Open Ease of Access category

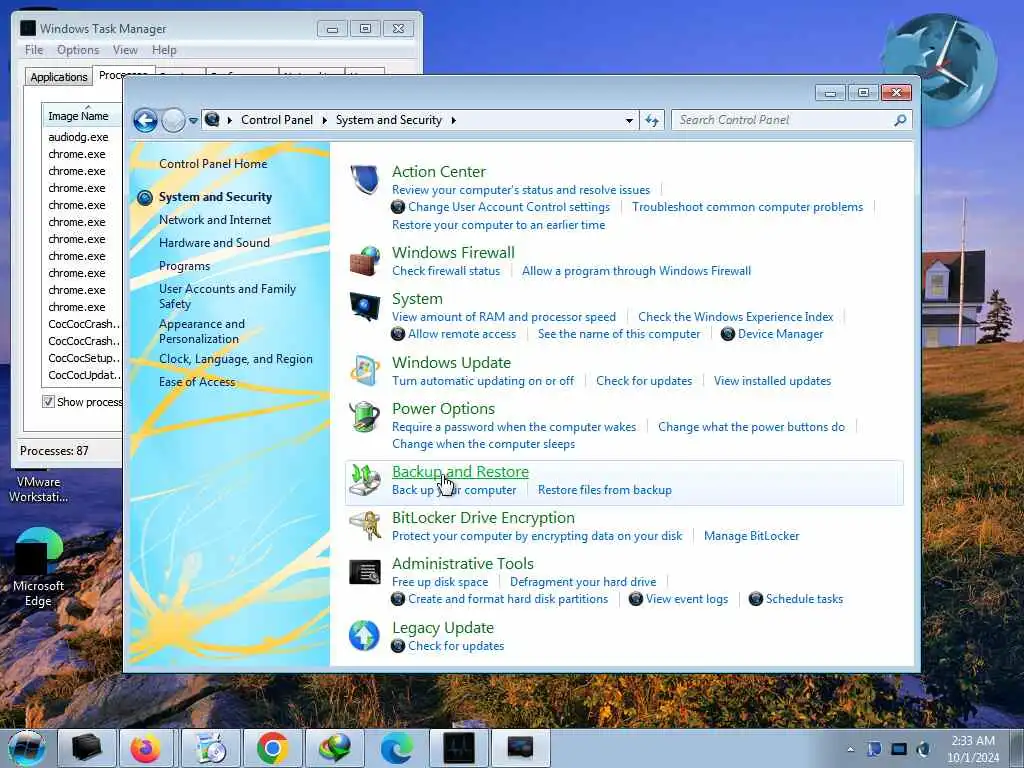[197, 382]
